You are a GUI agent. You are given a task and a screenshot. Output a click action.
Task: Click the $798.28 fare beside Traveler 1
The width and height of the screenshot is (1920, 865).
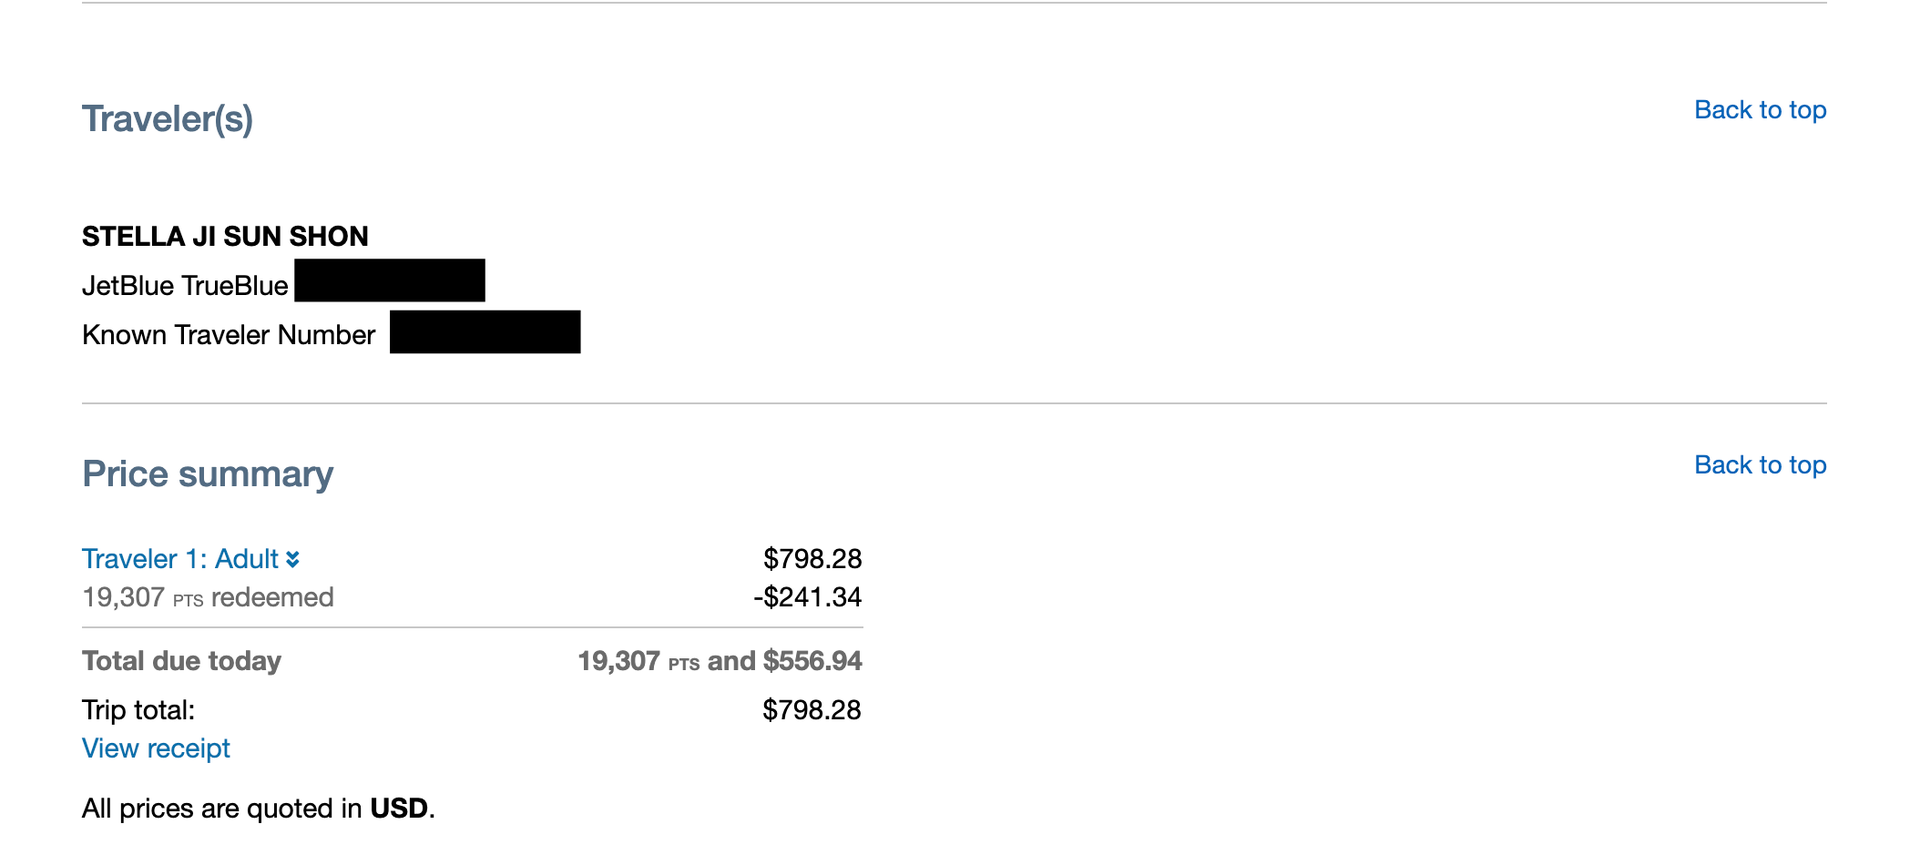814,559
